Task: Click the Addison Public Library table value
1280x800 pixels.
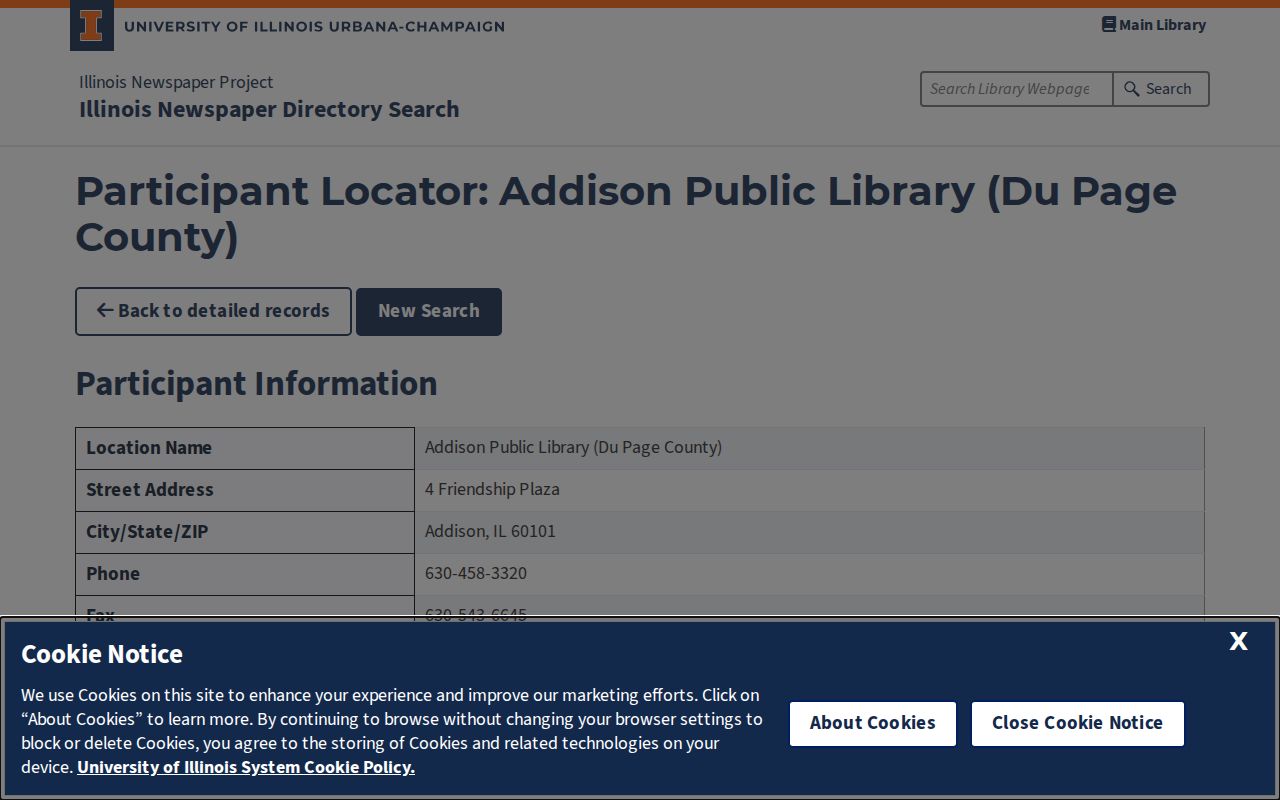Action: click(x=573, y=448)
